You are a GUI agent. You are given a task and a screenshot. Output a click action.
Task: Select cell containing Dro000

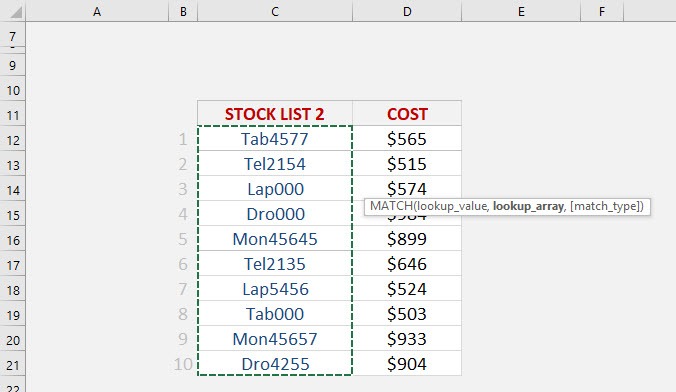tap(275, 213)
